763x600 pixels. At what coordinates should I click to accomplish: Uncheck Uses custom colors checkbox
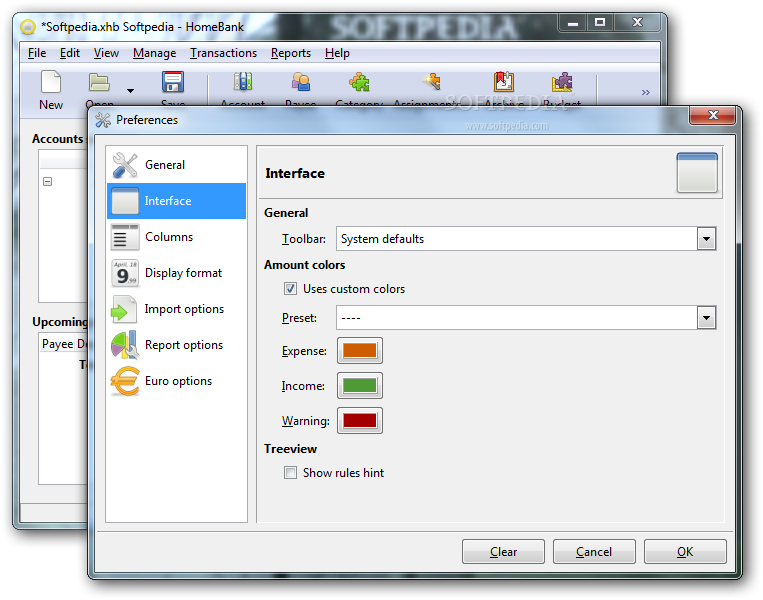(291, 289)
